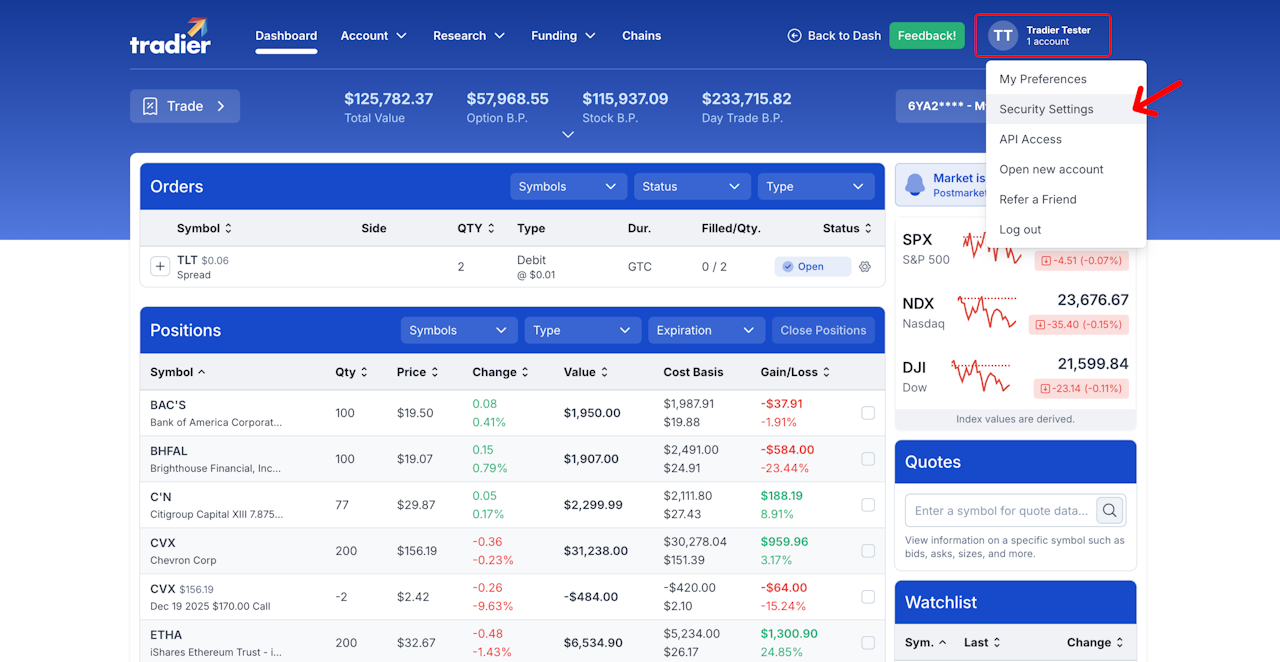
Task: Check the CVX Chevron Corp position checkbox
Action: pyautogui.click(x=868, y=551)
